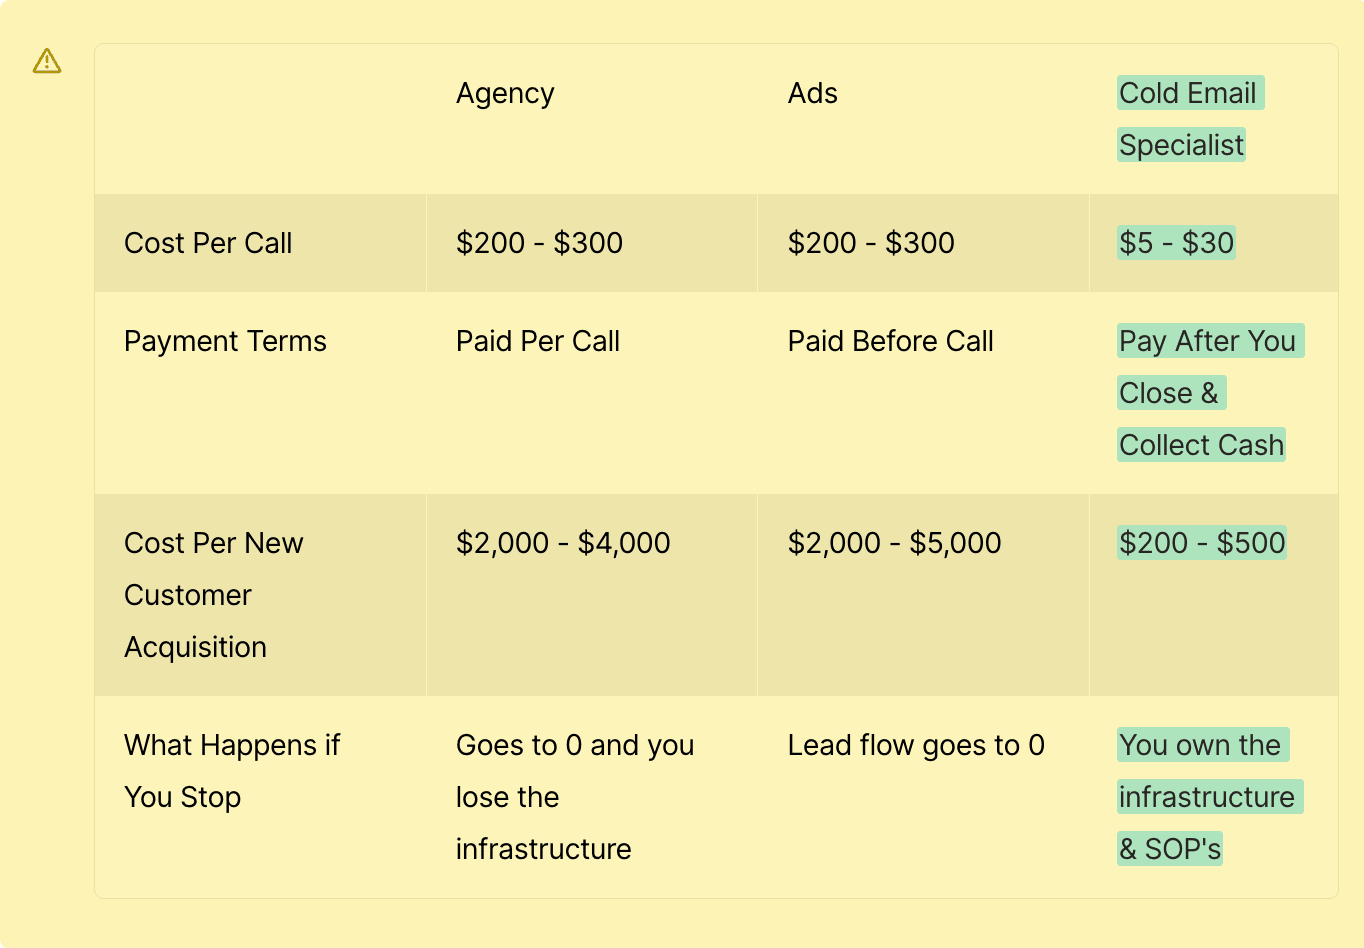This screenshot has height=948, width=1364.
Task: Click the highlighted $200 - $500 value
Action: [x=1202, y=543]
